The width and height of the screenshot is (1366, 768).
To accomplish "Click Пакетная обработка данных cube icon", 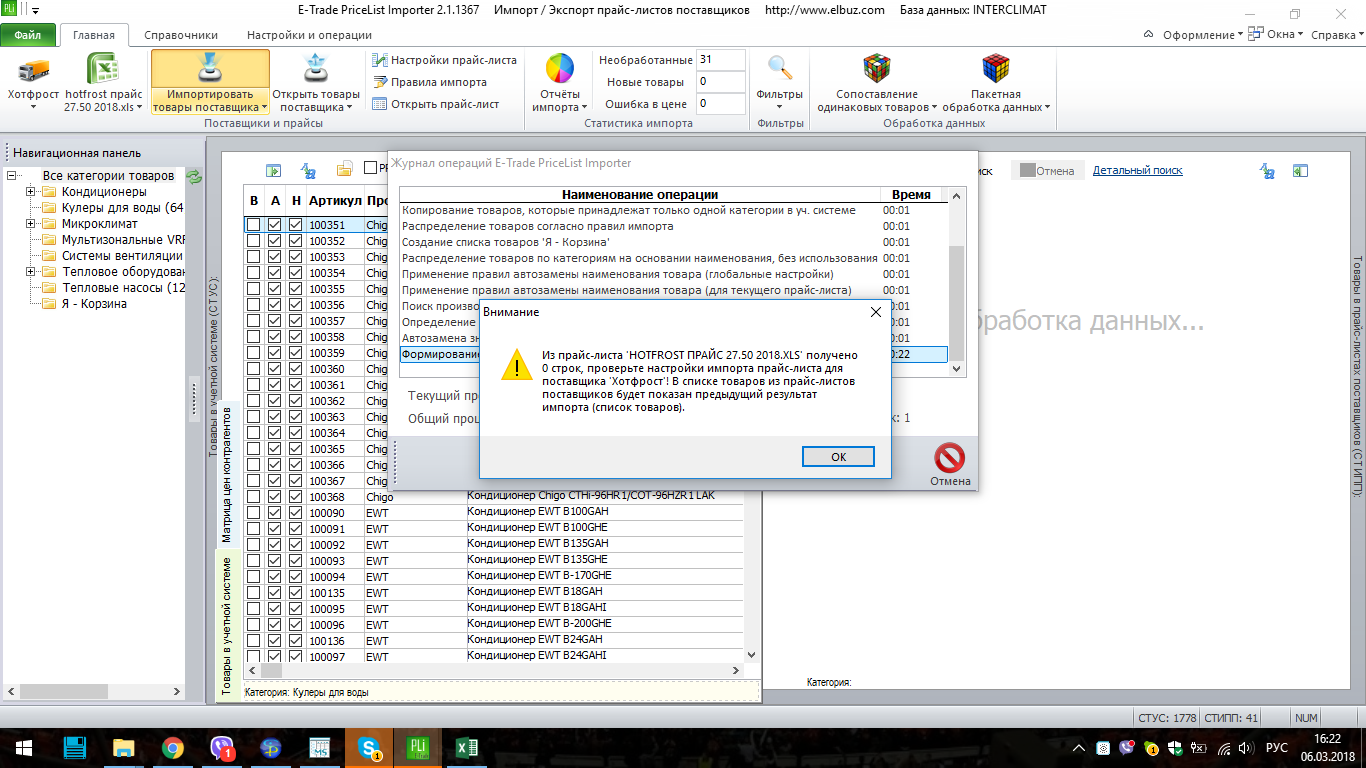I will point(996,69).
